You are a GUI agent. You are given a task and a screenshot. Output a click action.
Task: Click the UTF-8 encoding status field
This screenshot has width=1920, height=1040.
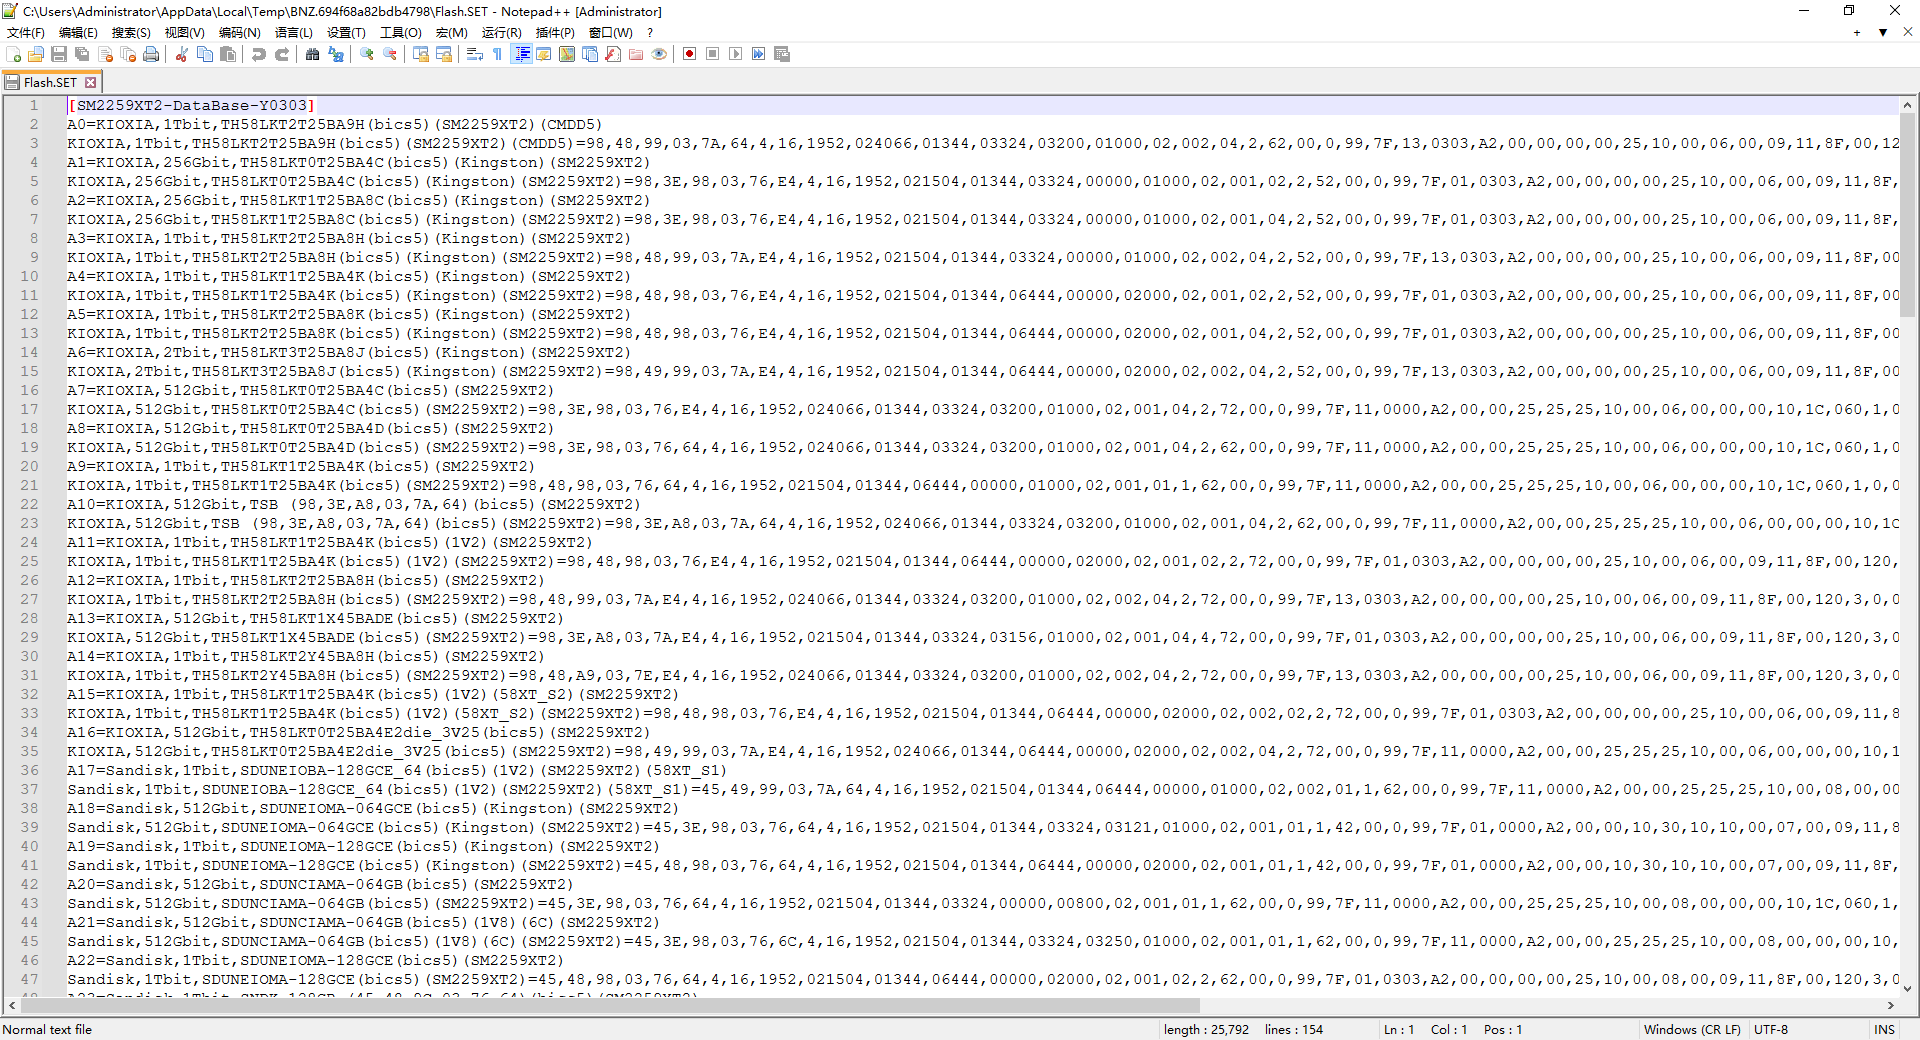pos(1771,1029)
